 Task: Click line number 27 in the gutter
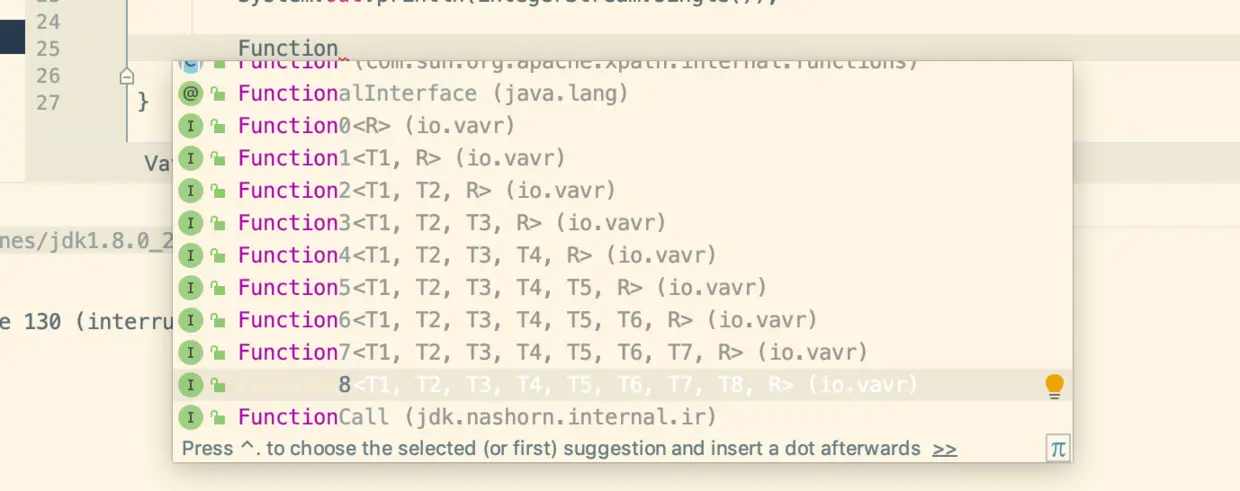(x=48, y=102)
